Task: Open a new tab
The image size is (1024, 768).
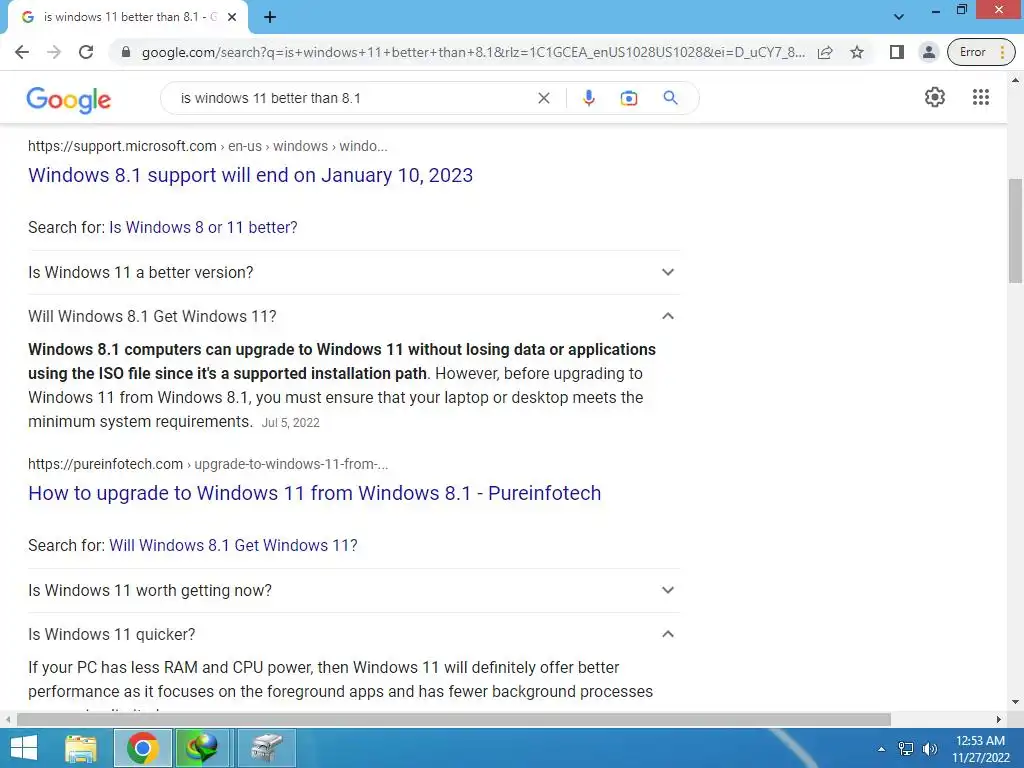Action: (x=270, y=17)
